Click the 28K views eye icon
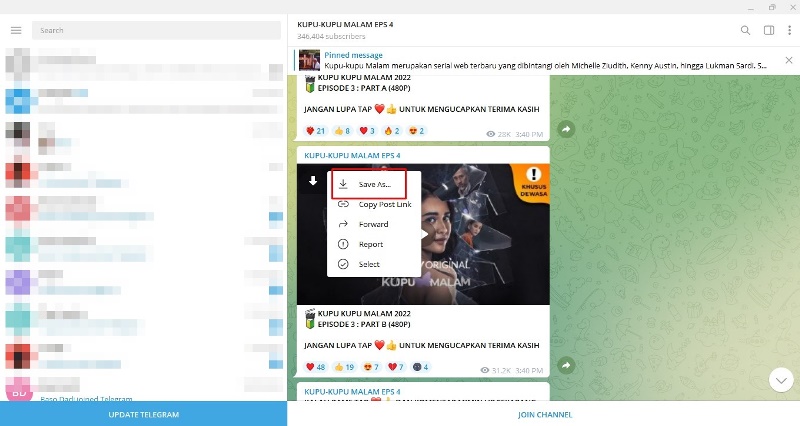 coord(491,134)
